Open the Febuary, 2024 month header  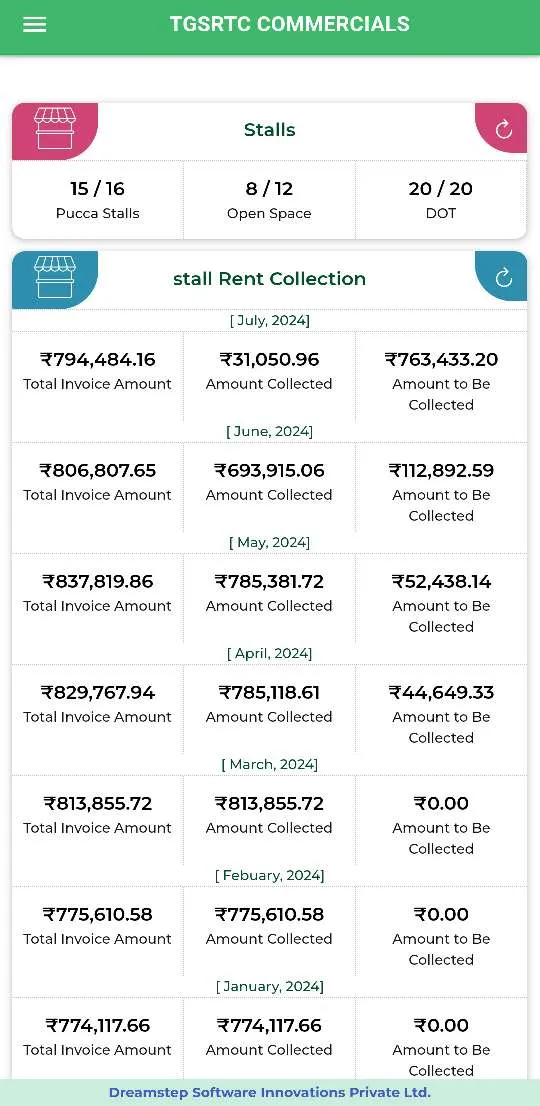pos(269,875)
